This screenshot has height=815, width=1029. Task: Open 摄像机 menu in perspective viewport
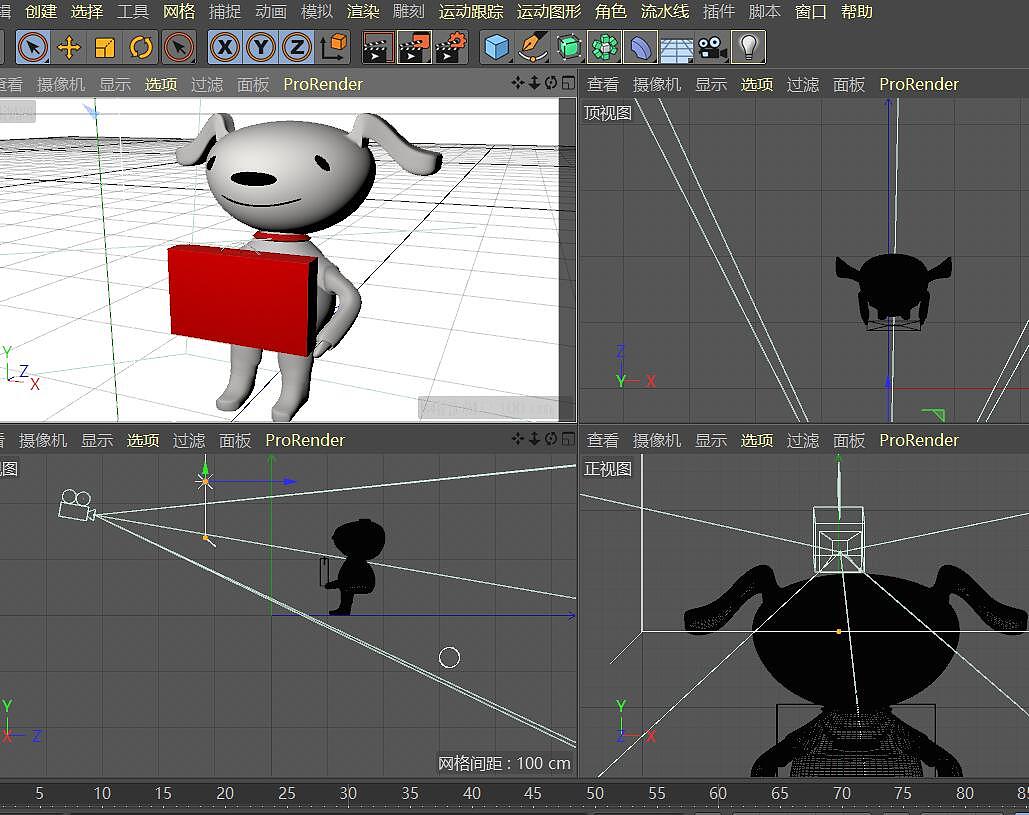60,84
